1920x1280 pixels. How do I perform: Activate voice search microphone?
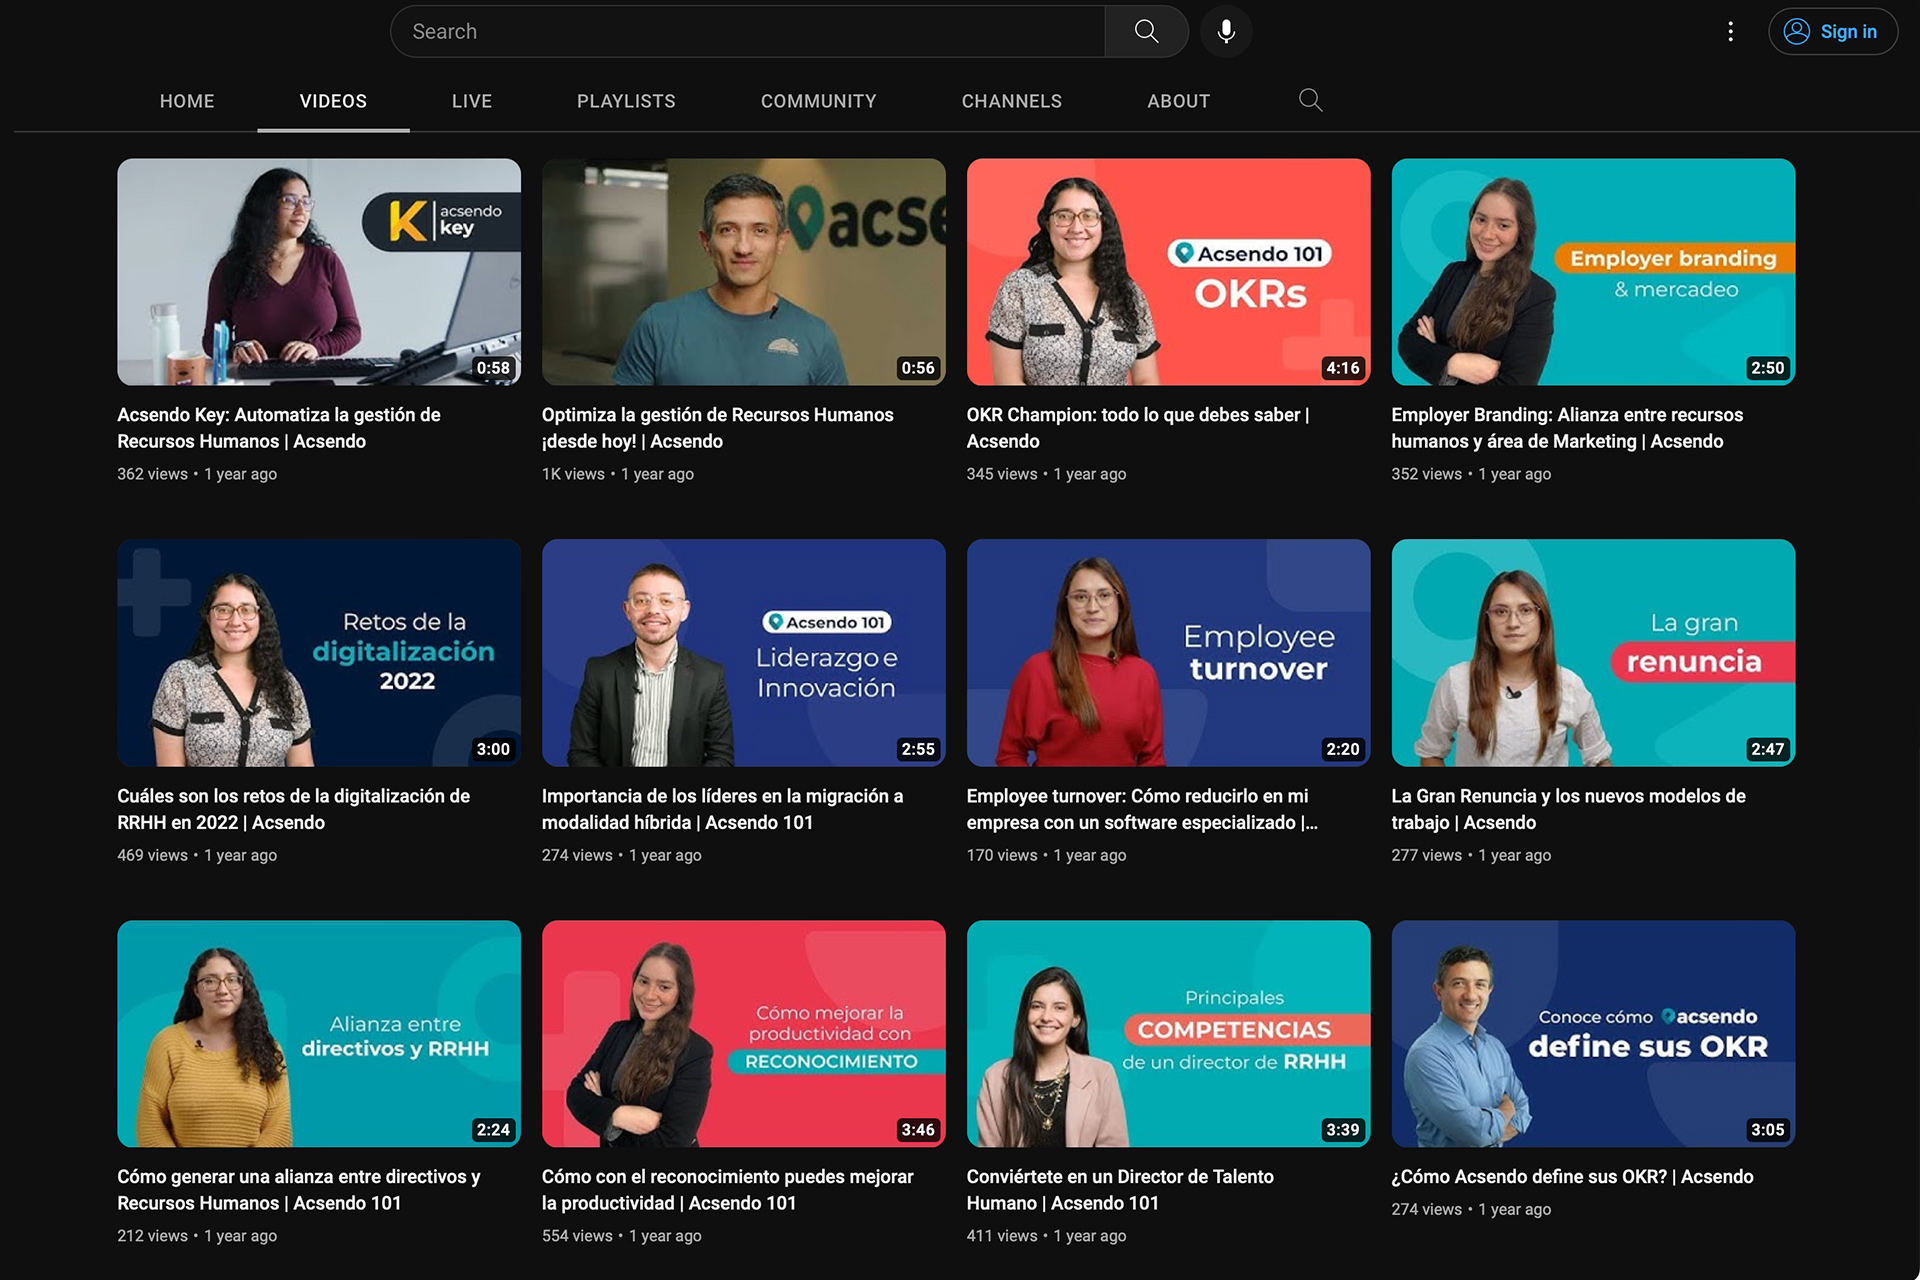coord(1226,31)
